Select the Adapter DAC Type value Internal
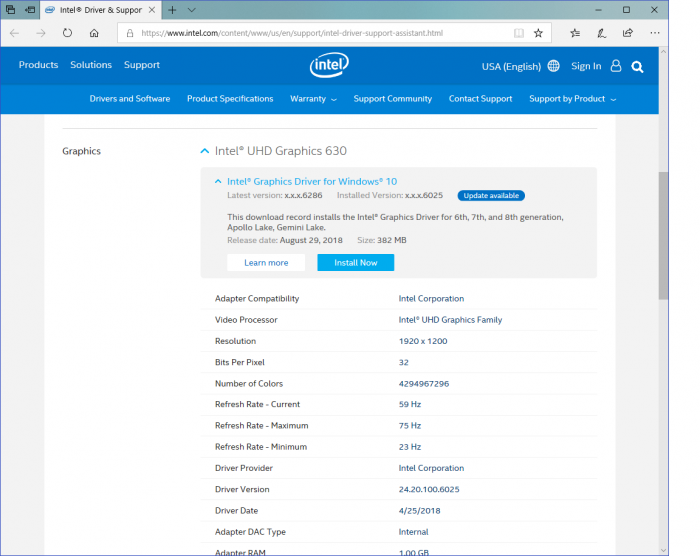 click(413, 532)
